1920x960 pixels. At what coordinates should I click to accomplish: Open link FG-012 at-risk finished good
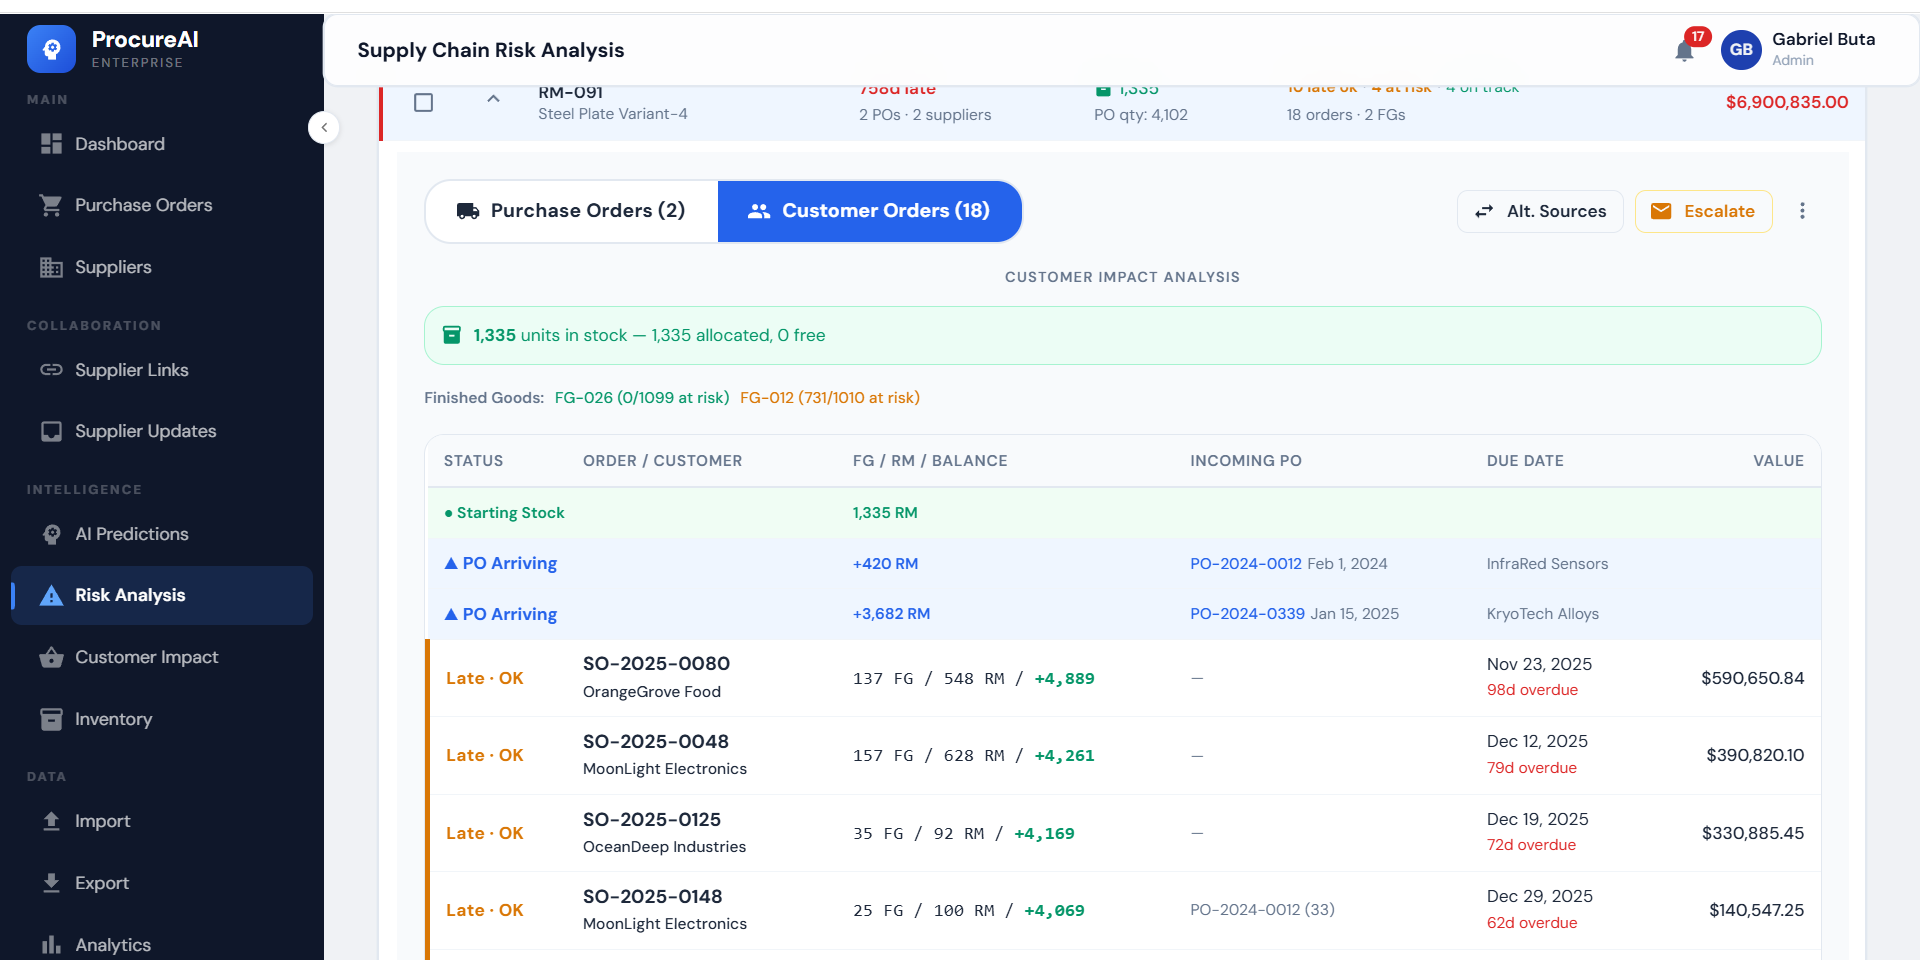click(829, 397)
